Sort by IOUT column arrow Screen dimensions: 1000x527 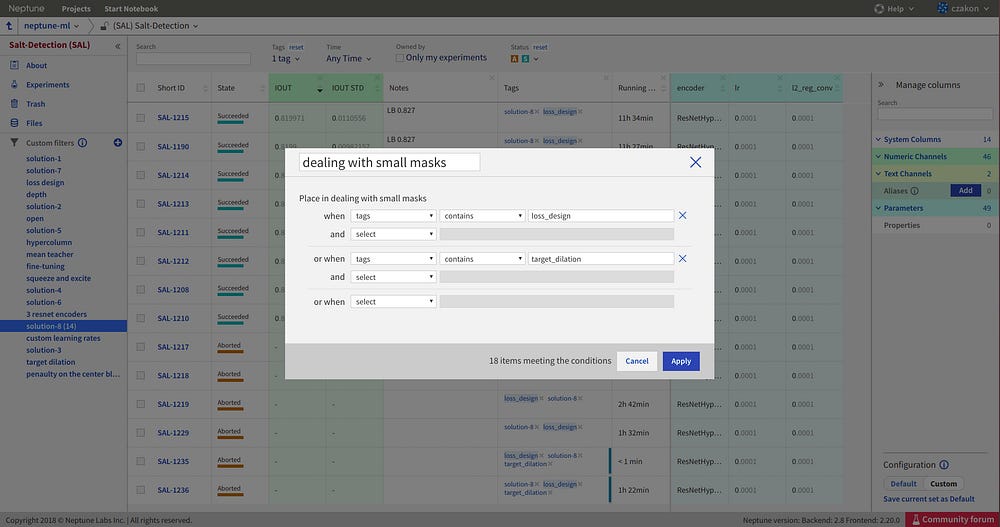point(320,90)
